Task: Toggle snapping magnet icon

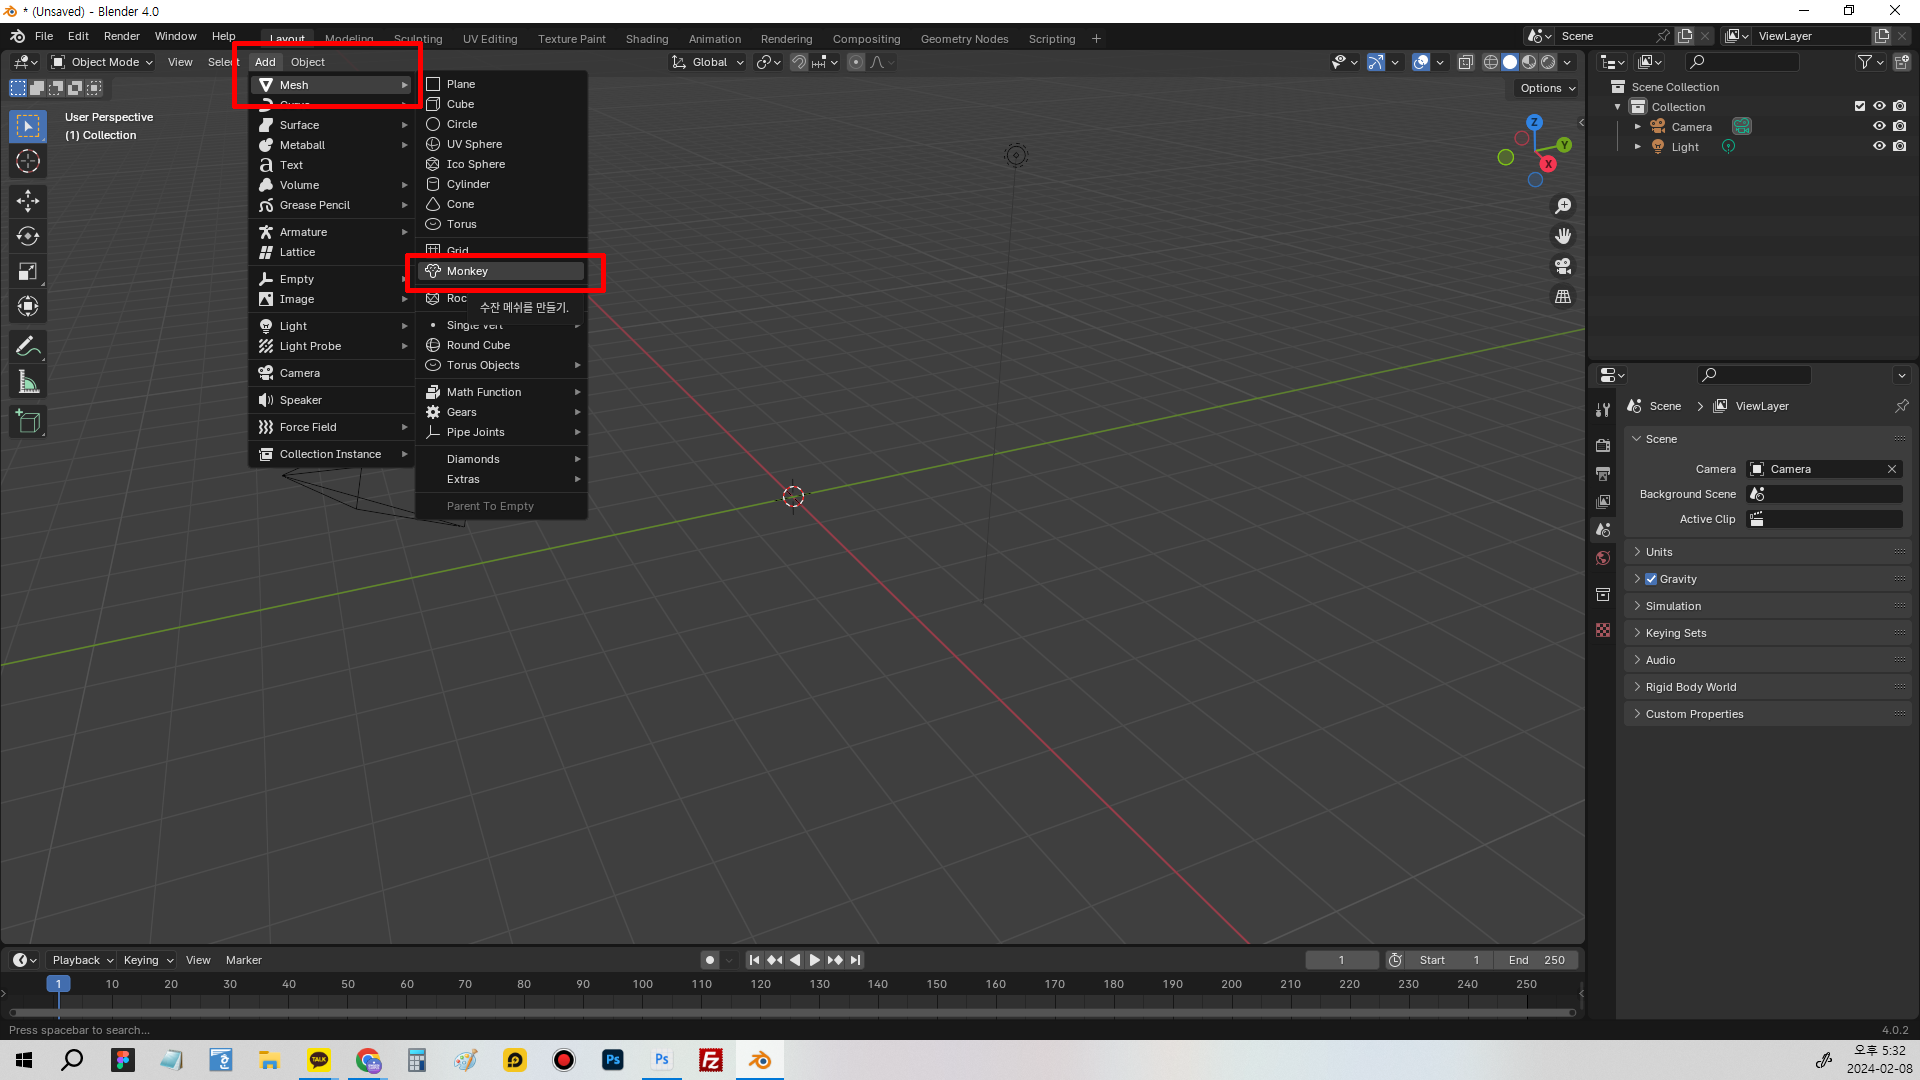Action: click(x=799, y=62)
